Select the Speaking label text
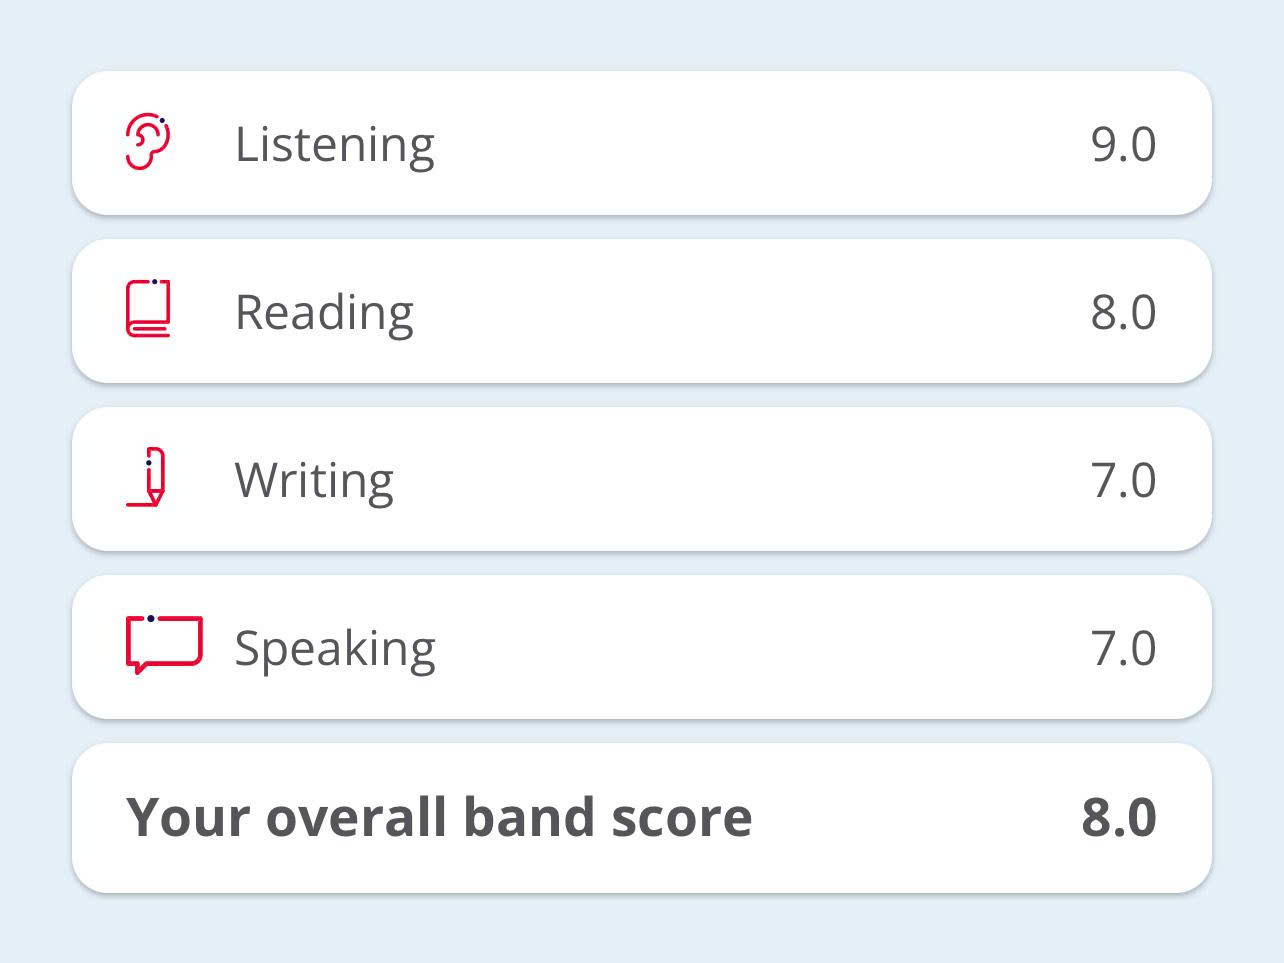Viewport: 1284px width, 963px height. (x=335, y=648)
